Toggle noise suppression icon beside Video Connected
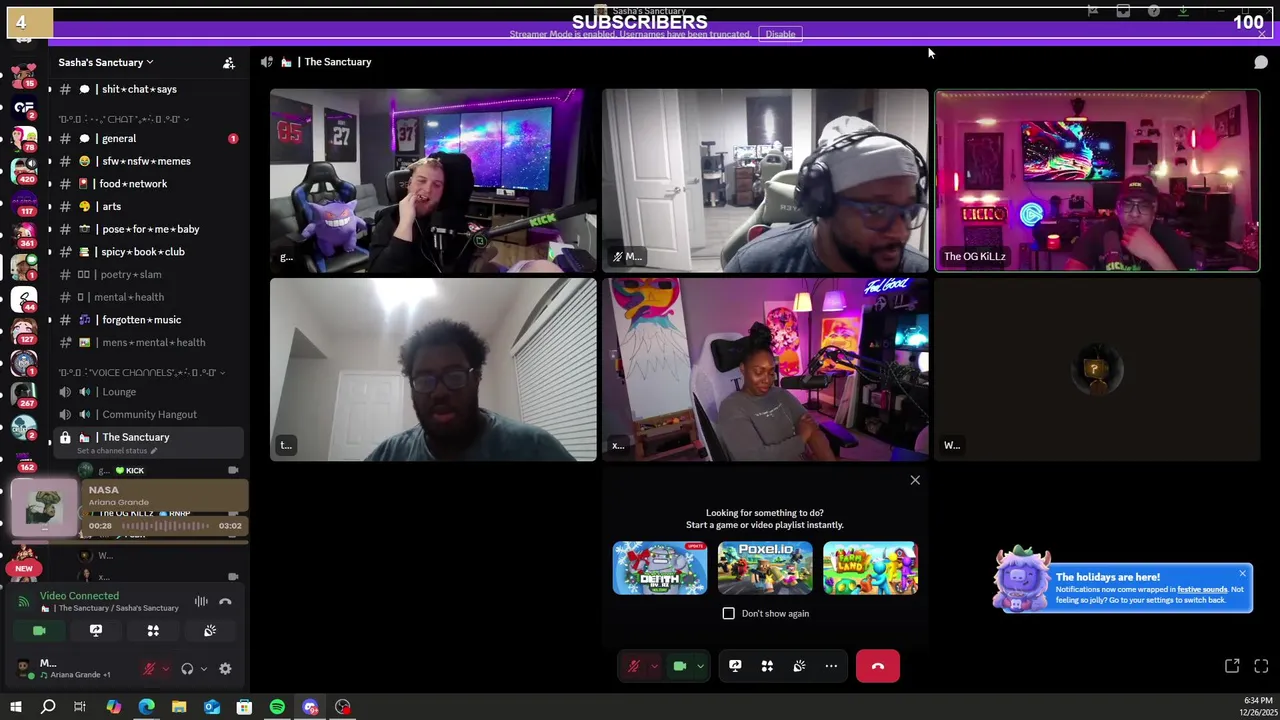 click(201, 601)
